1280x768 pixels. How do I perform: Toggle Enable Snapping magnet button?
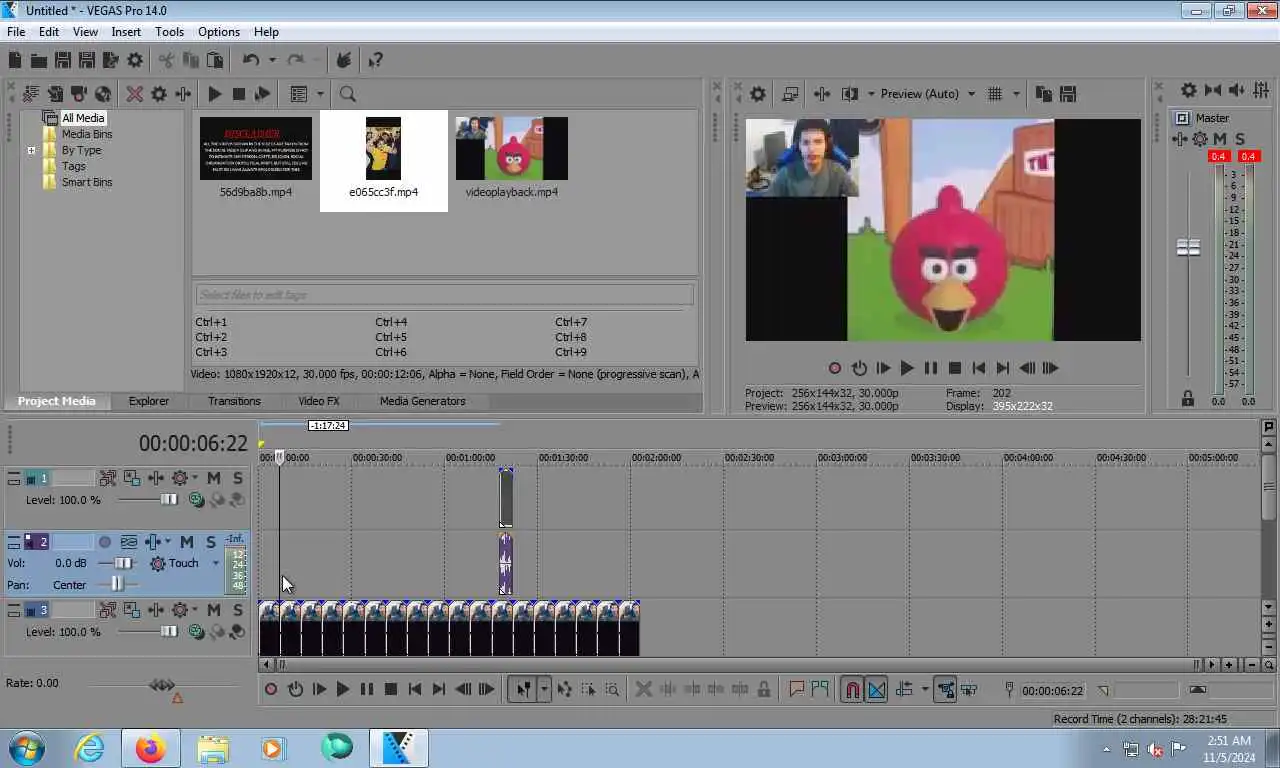click(851, 689)
